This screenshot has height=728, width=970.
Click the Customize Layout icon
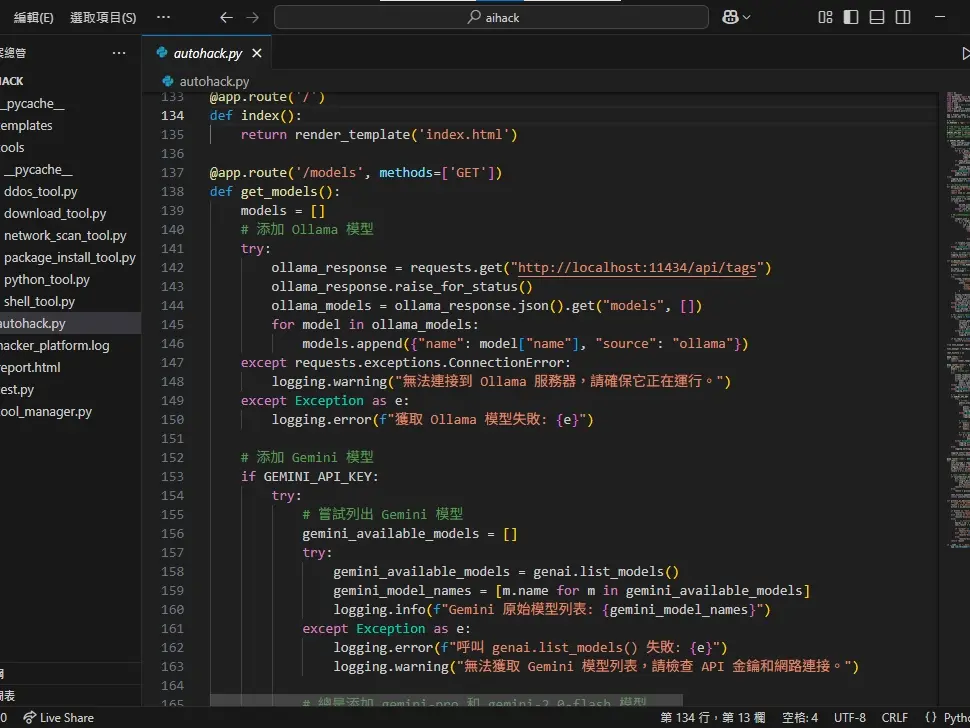[x=825, y=17]
